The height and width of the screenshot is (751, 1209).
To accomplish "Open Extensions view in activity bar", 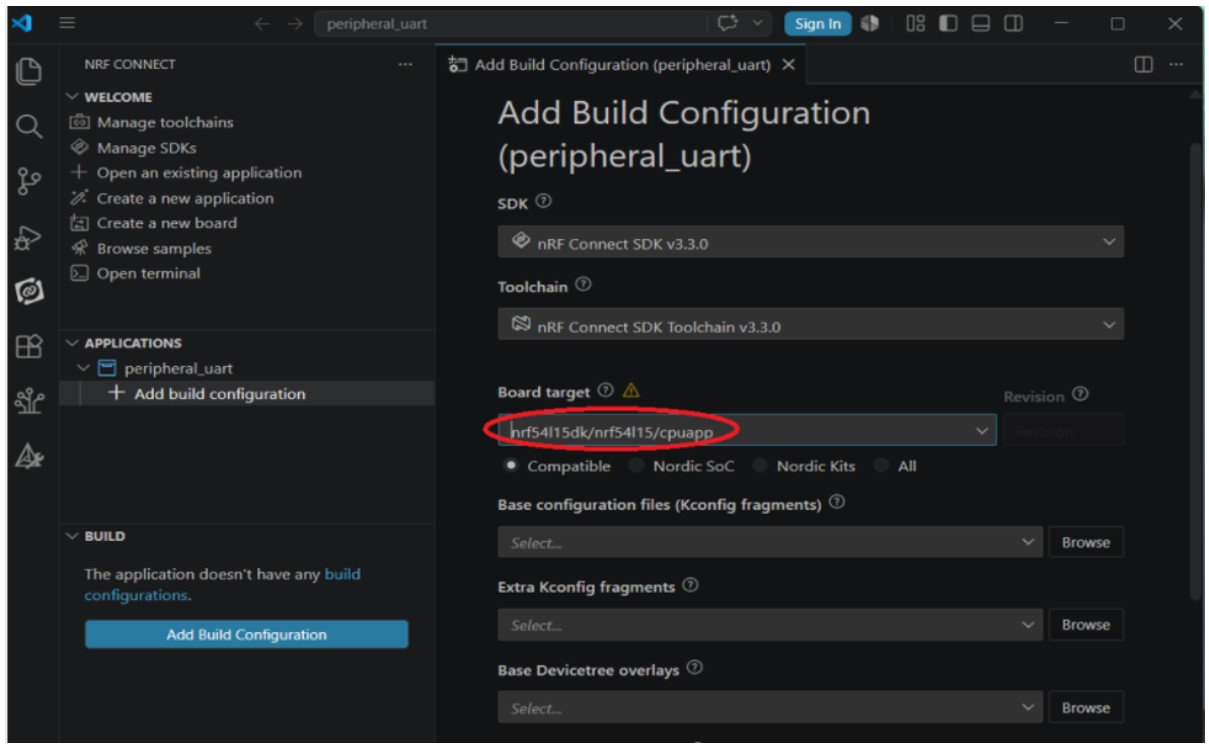I will (x=30, y=347).
